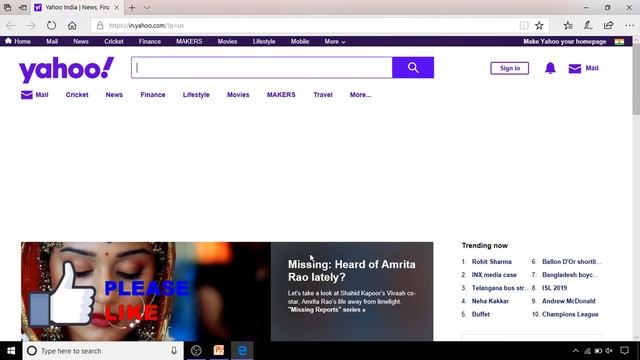
Task: Open News in the top purple bar
Action: point(81,41)
